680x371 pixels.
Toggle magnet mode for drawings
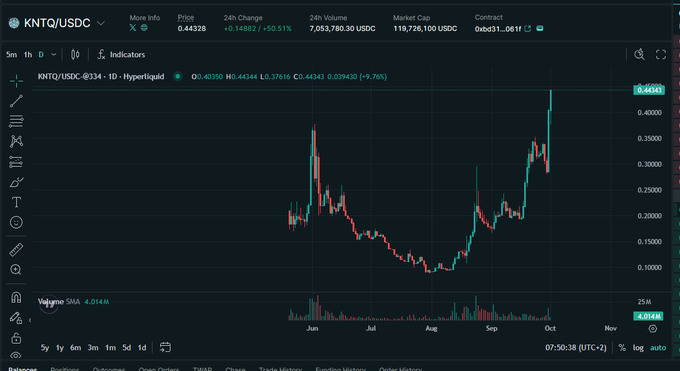pyautogui.click(x=16, y=298)
